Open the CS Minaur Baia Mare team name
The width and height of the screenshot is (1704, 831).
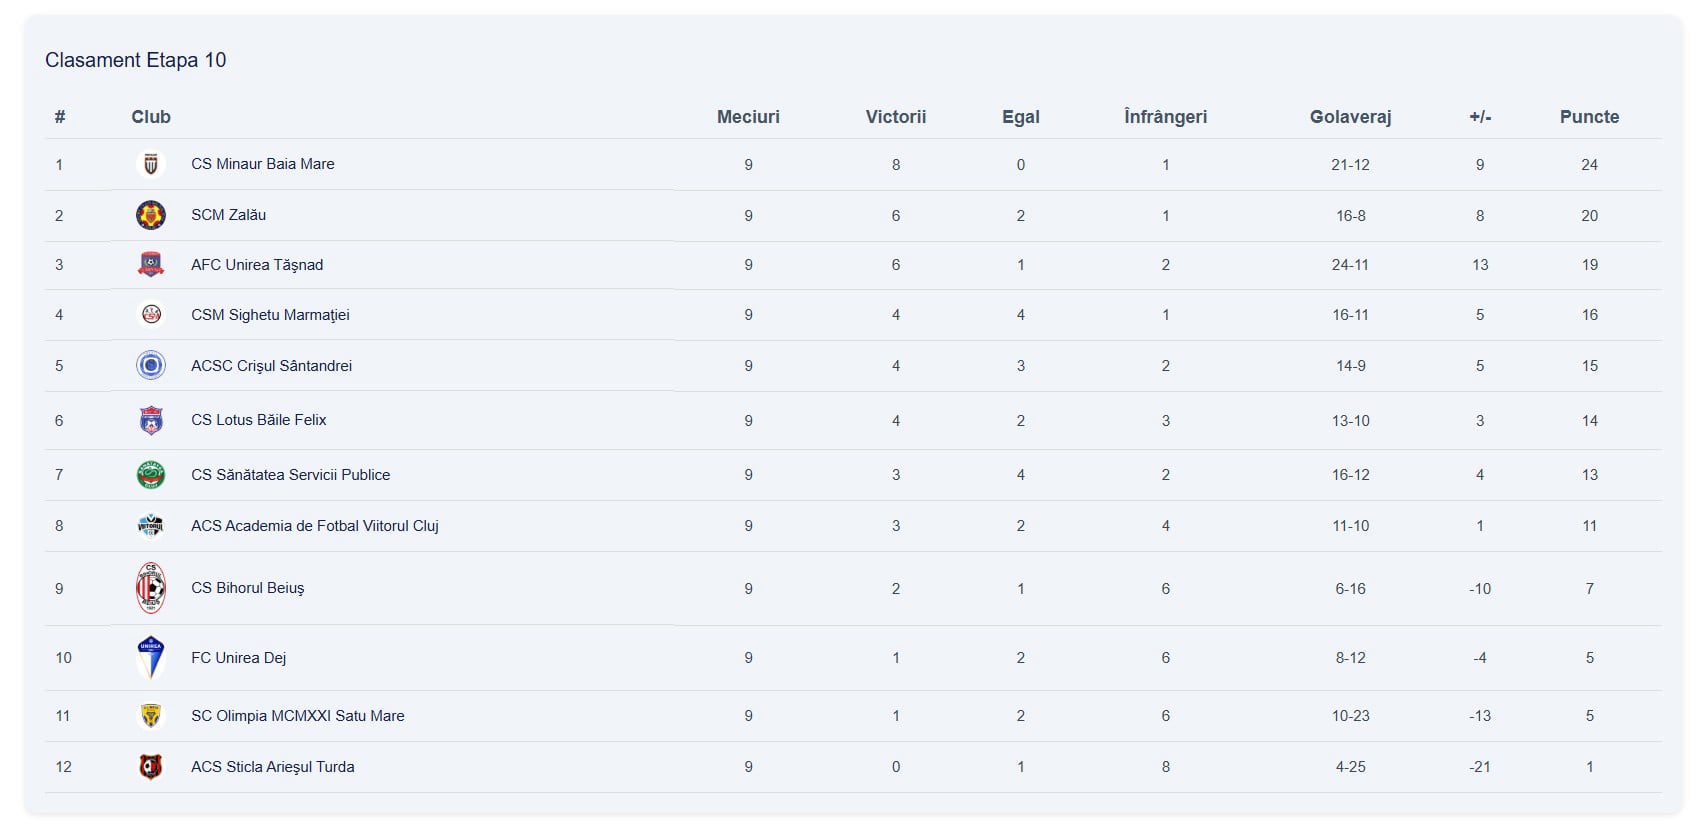point(263,164)
